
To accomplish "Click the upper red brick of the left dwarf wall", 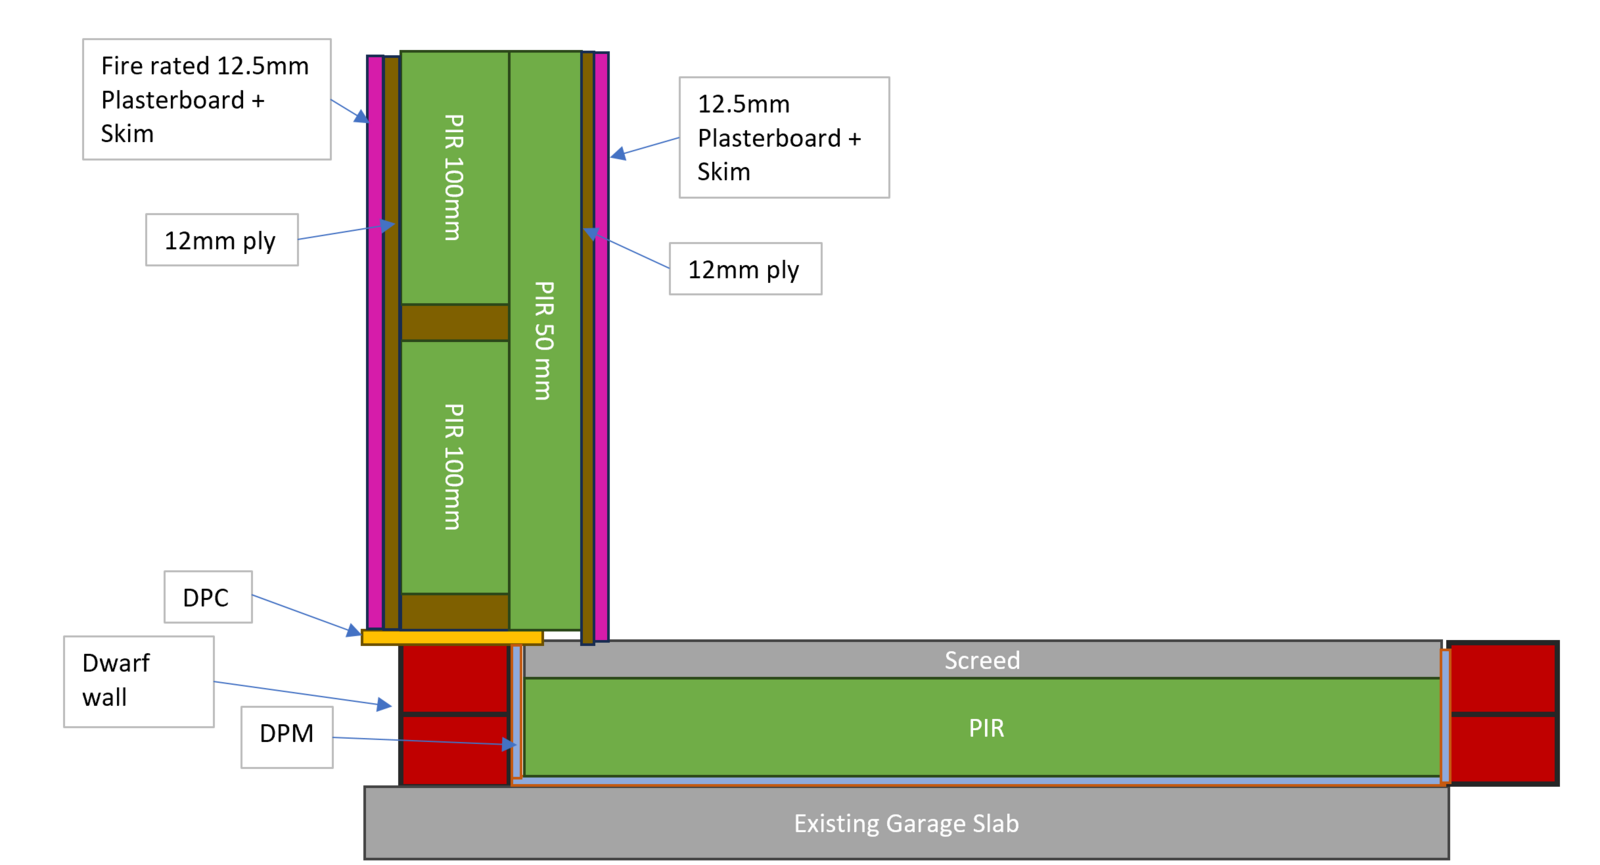I will [x=454, y=679].
